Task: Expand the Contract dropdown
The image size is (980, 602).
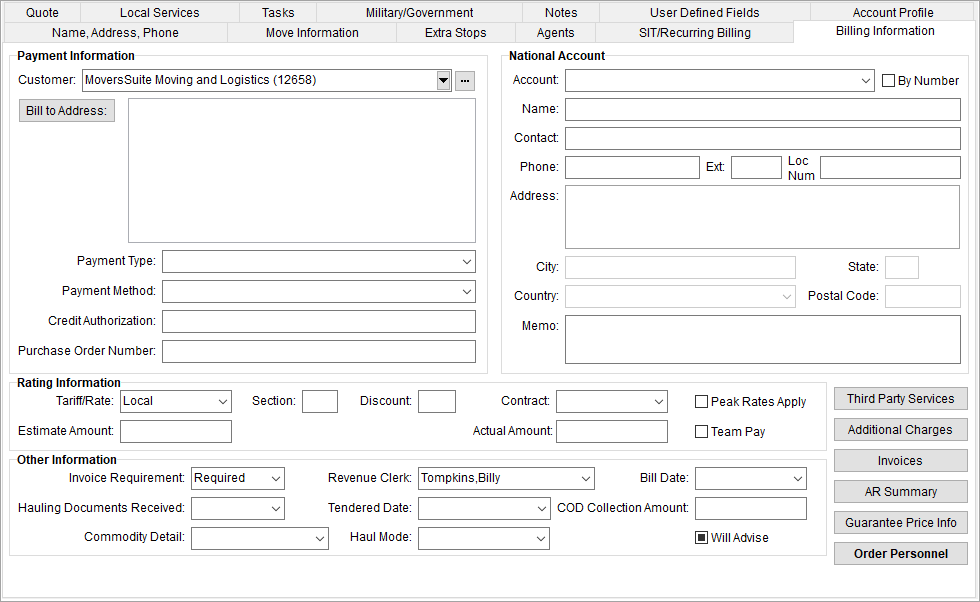Action: [x=658, y=401]
